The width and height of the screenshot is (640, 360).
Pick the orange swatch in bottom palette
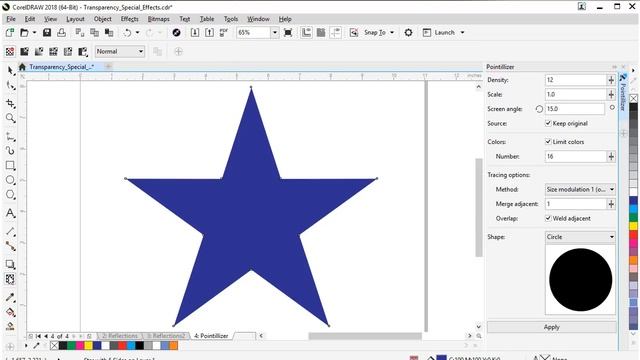coord(173,346)
